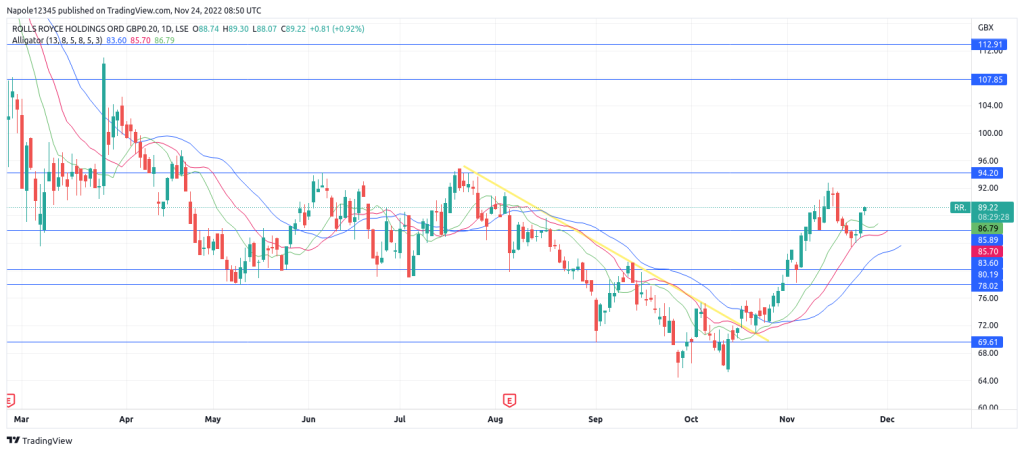1024x452 pixels.
Task: Select the yellow descending trendline
Action: click(x=614, y=253)
